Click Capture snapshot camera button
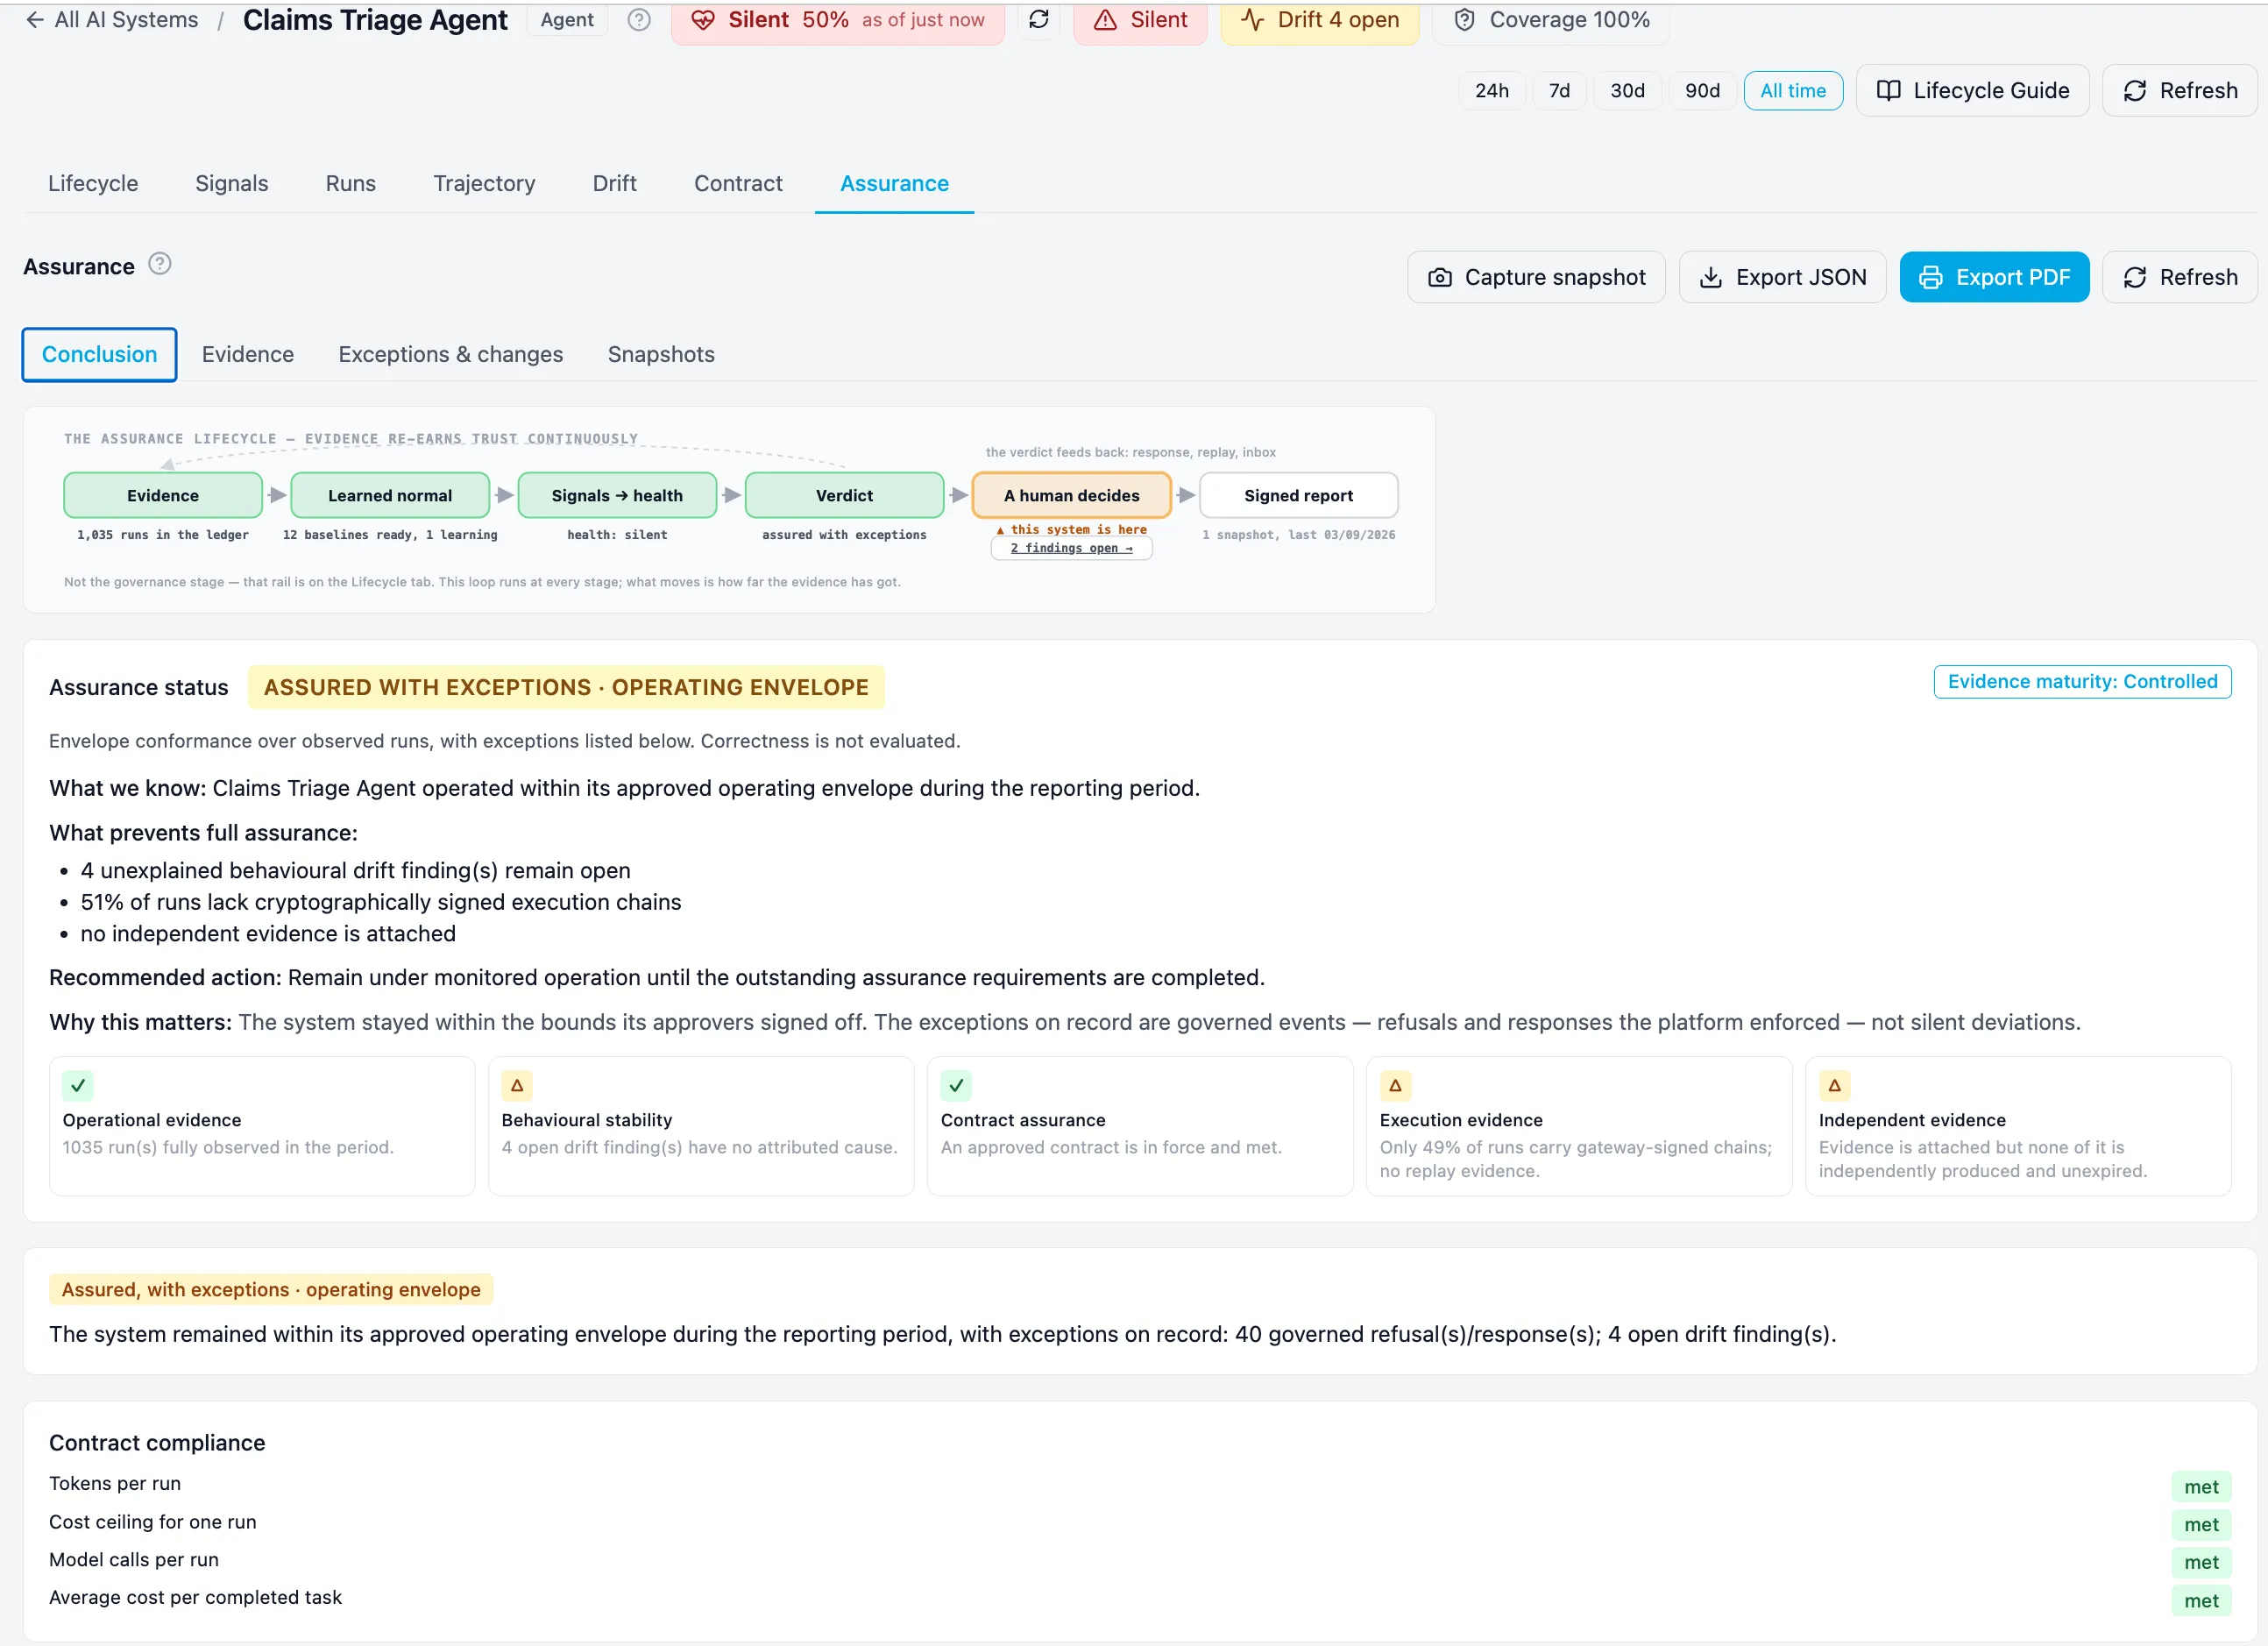This screenshot has width=2268, height=1646. pyautogui.click(x=1536, y=277)
